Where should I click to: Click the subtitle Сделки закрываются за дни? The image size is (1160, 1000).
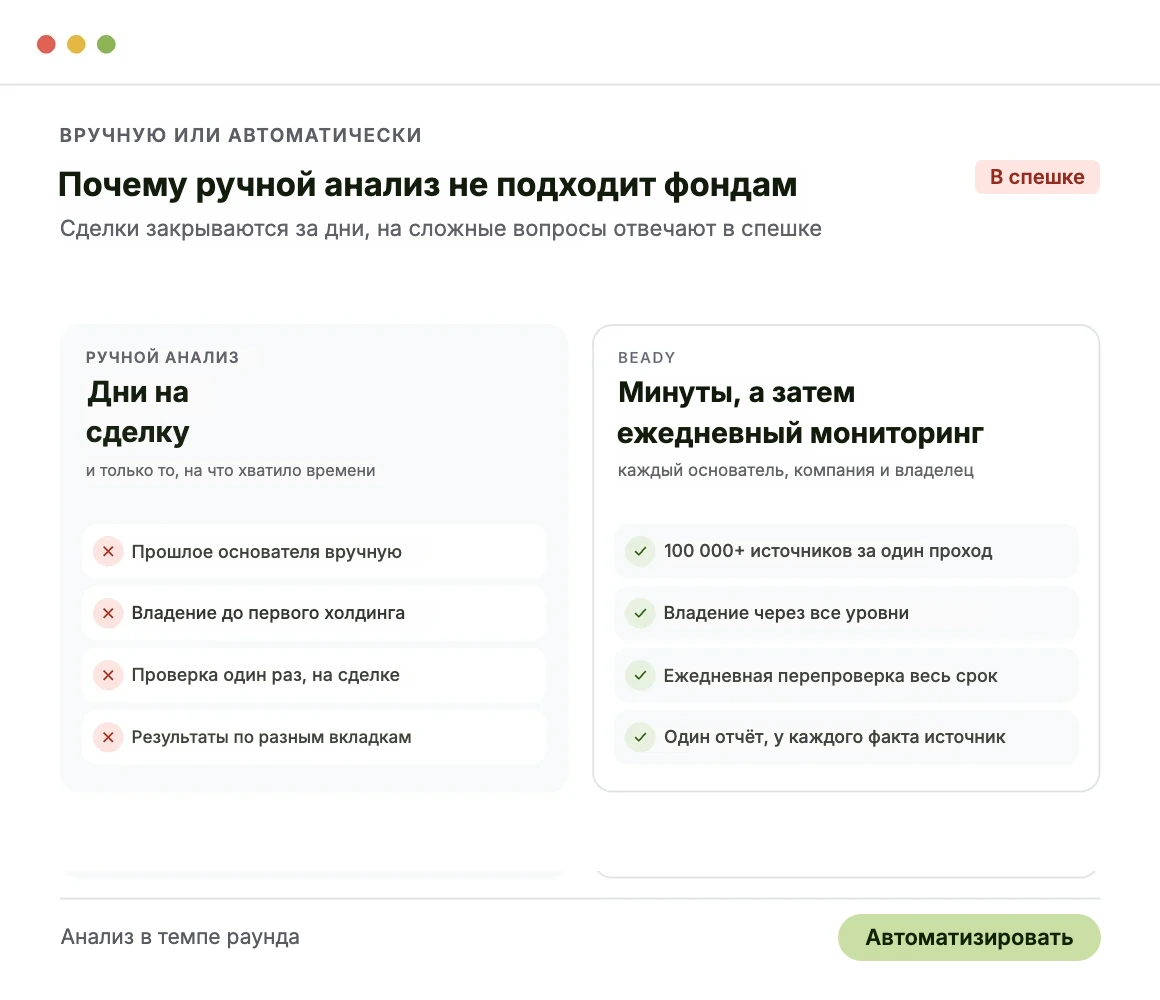[441, 229]
